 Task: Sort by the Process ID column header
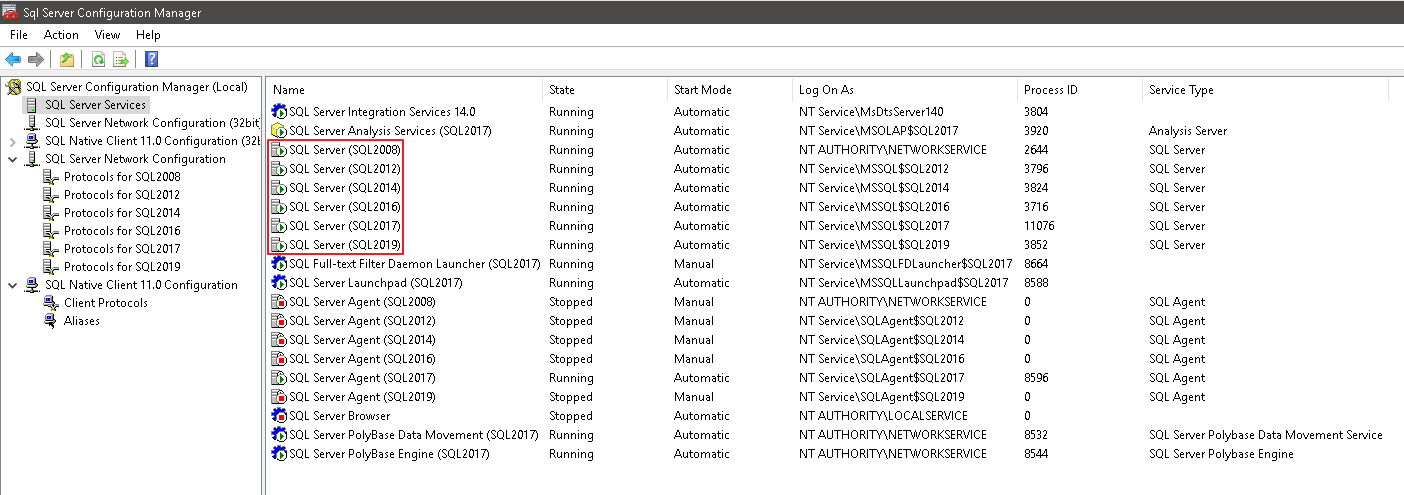pos(1079,90)
